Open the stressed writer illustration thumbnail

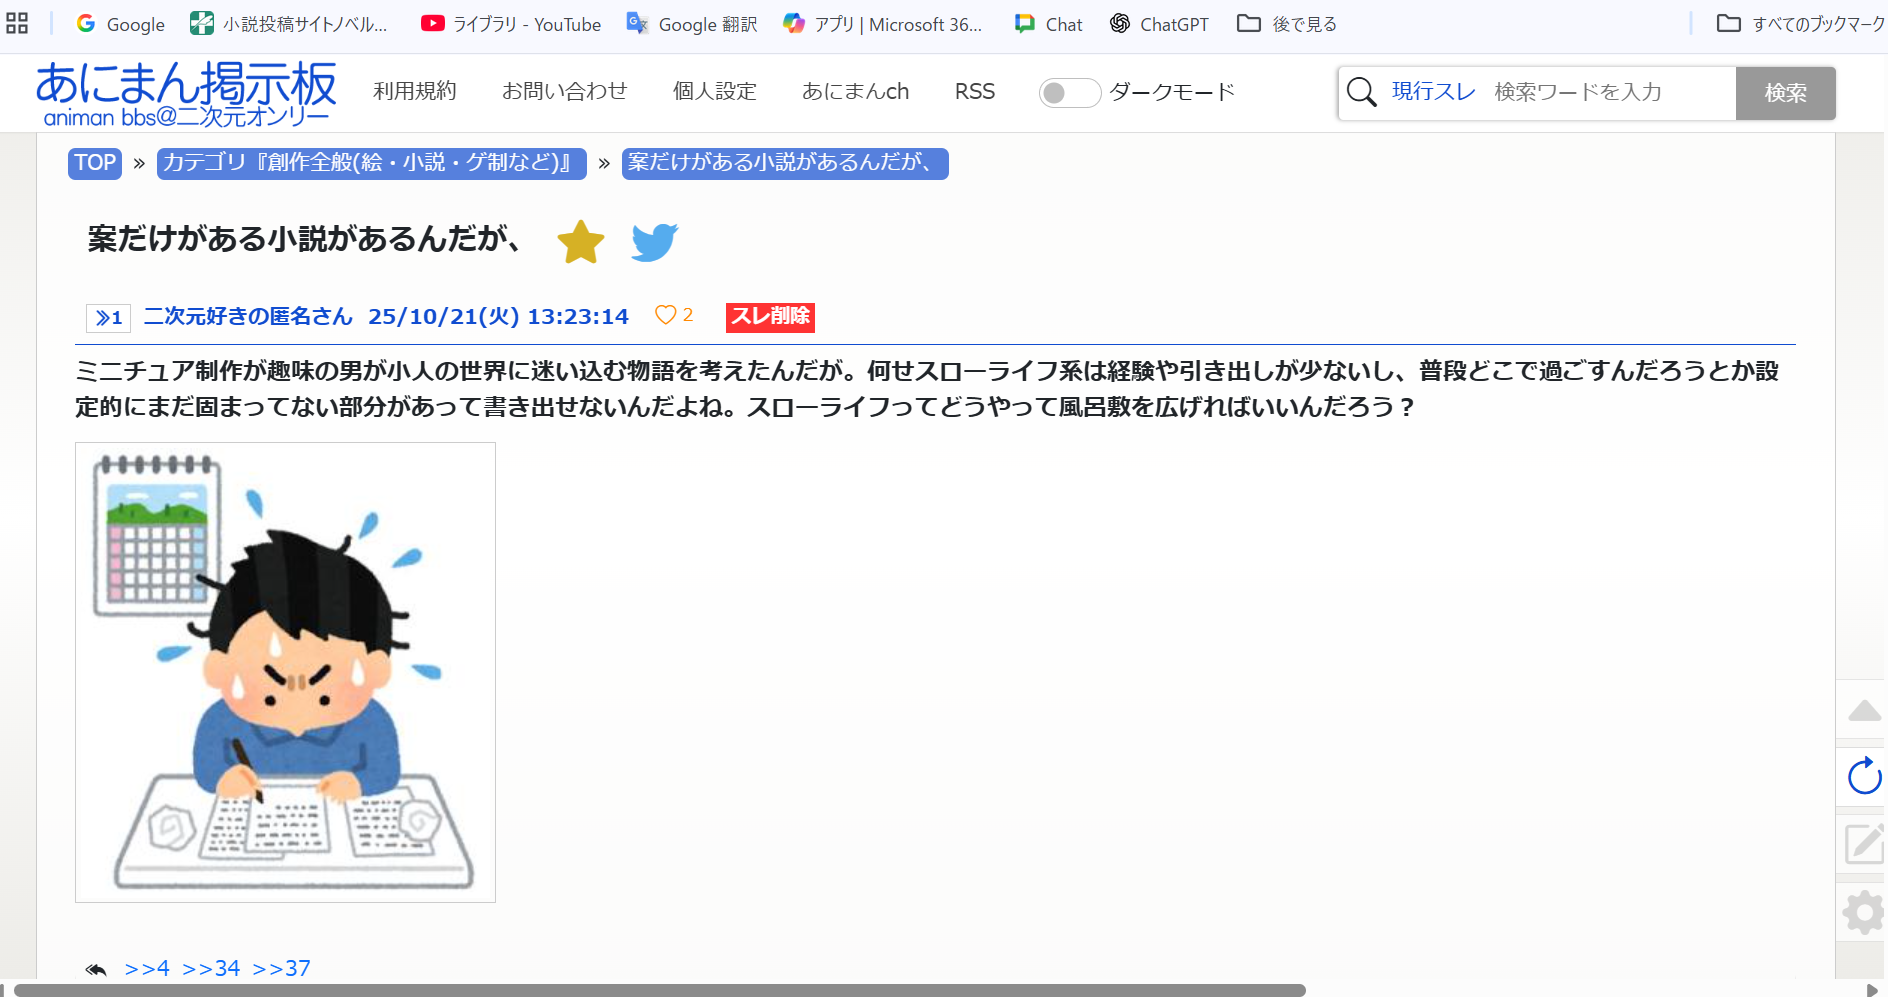tap(285, 672)
